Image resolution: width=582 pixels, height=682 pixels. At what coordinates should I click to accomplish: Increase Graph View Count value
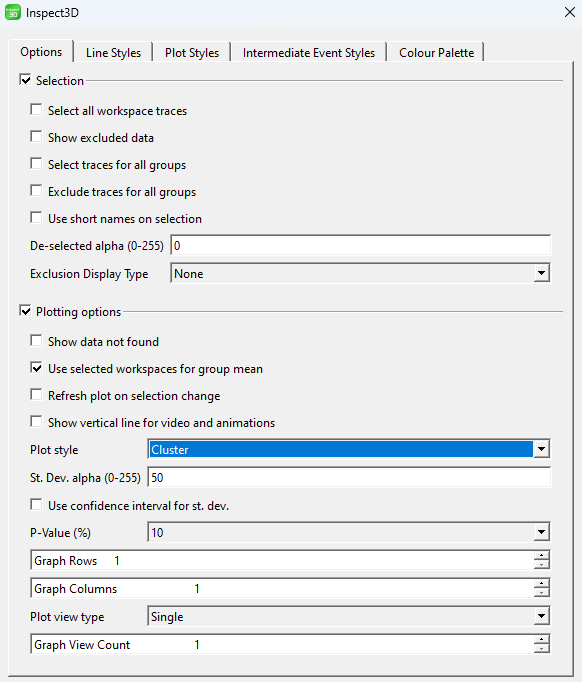click(542, 640)
